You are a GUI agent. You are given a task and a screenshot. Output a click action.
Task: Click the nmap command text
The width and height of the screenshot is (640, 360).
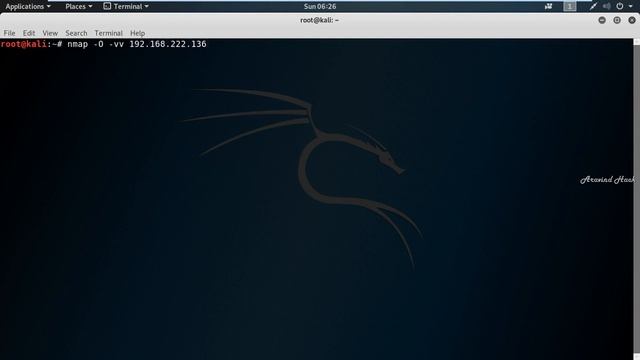click(137, 44)
